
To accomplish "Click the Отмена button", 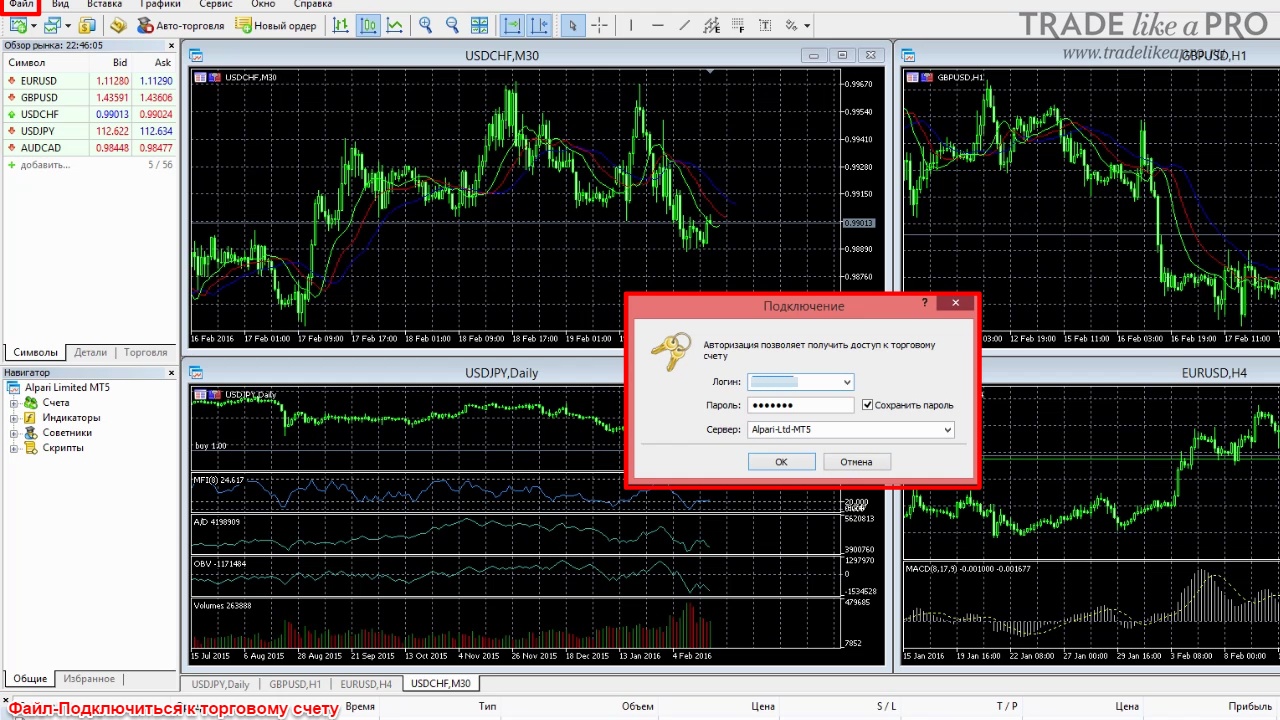I will pos(856,462).
